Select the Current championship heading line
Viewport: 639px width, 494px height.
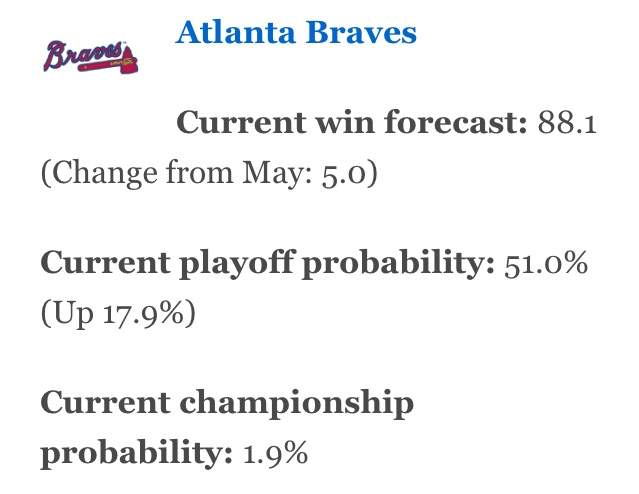pyautogui.click(x=227, y=403)
